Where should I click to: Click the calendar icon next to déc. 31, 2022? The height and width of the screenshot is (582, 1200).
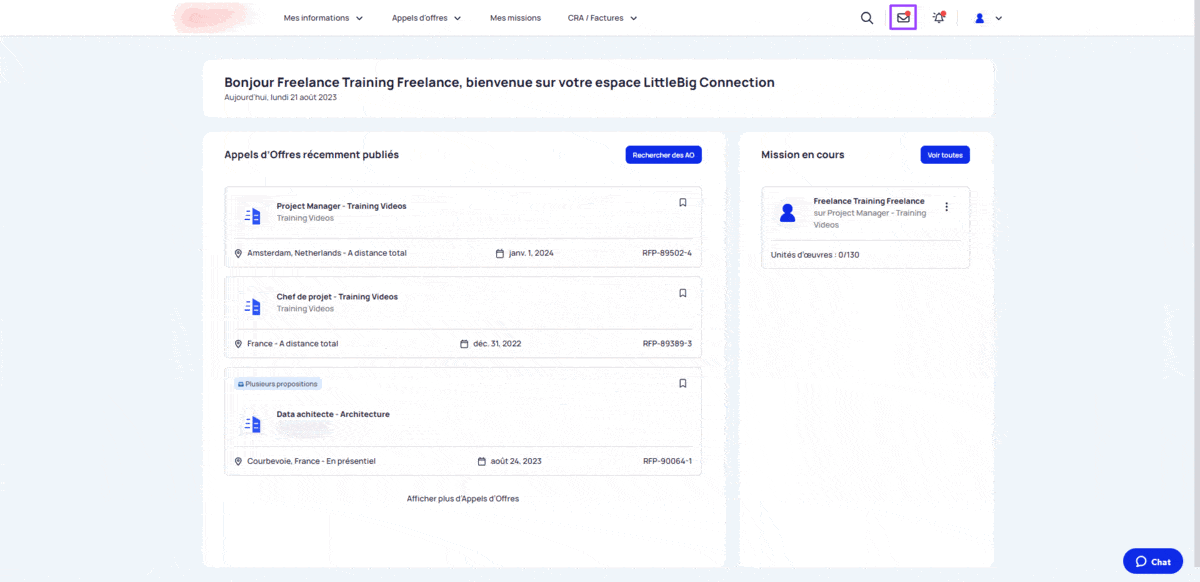[x=464, y=343]
